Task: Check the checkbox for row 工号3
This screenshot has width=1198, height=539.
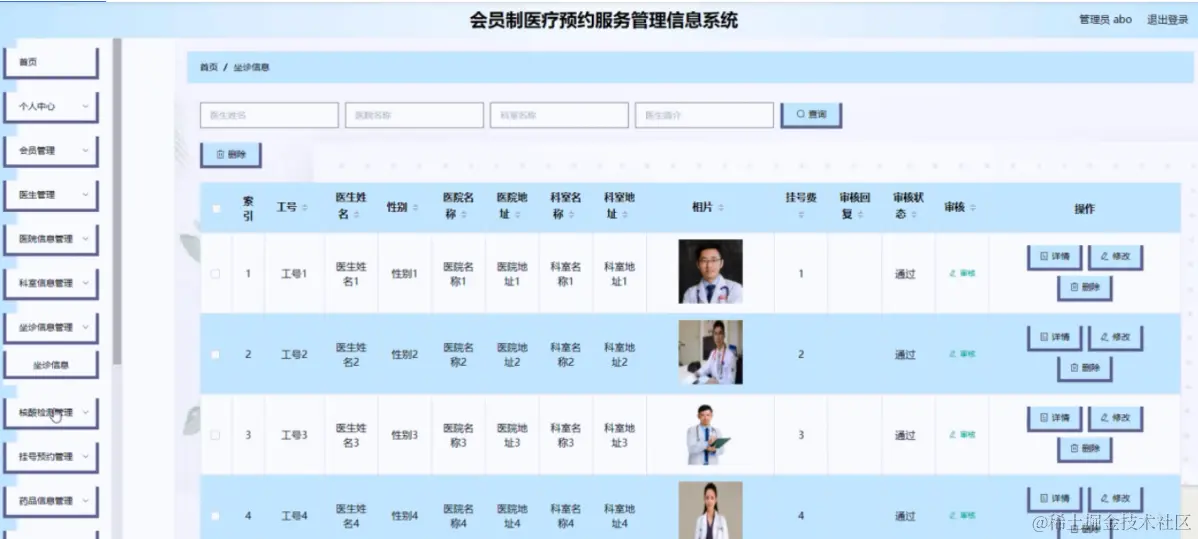Action: [x=215, y=434]
